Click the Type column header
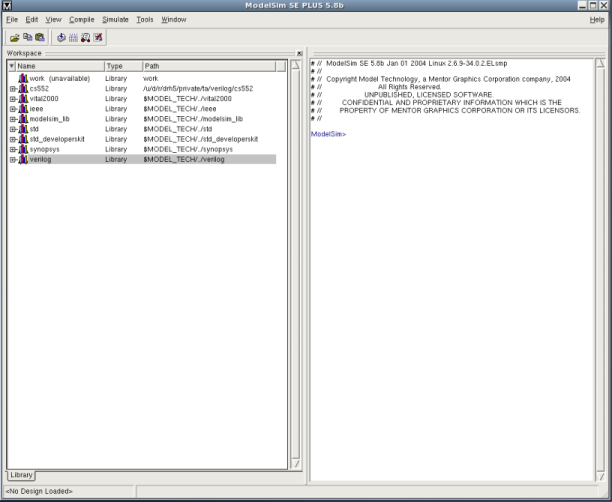612x502 pixels. pos(124,66)
